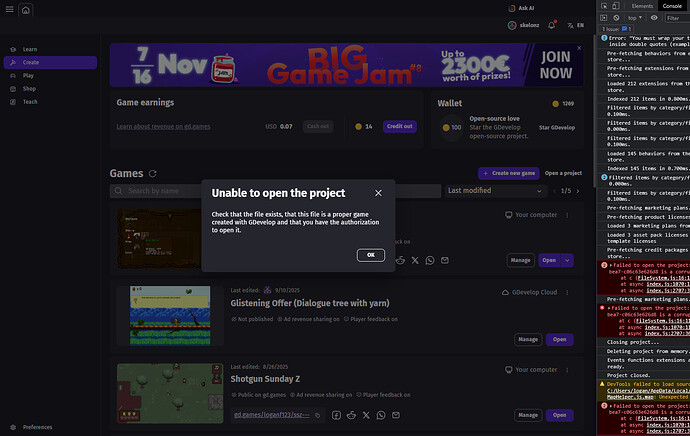Click Create new game button
The image size is (690, 436).
pos(509,173)
